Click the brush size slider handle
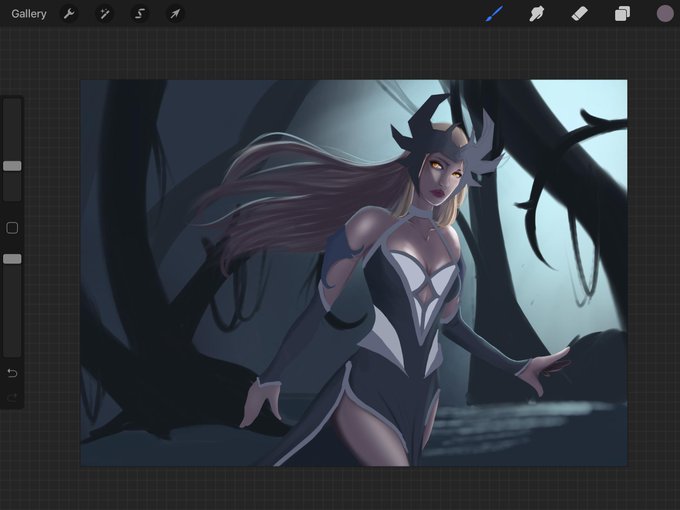Image resolution: width=680 pixels, height=510 pixels. [x=12, y=166]
